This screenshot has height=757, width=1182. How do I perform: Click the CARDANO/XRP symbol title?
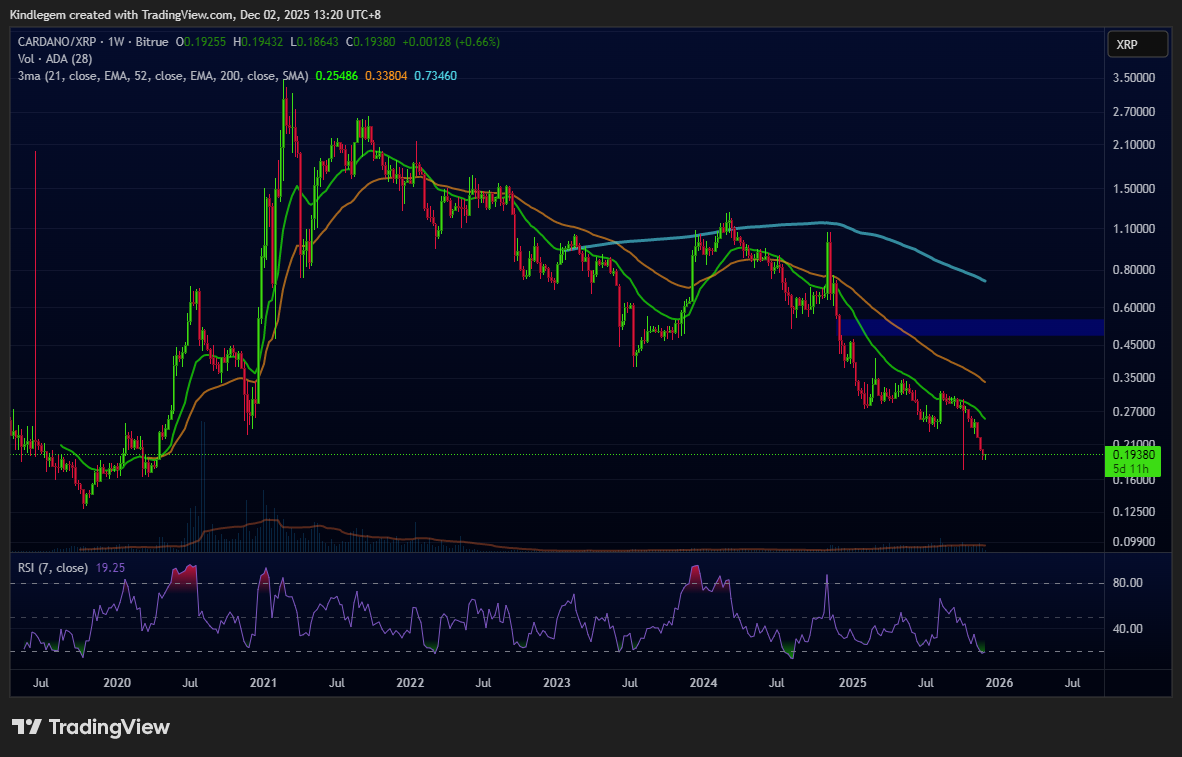[59, 42]
